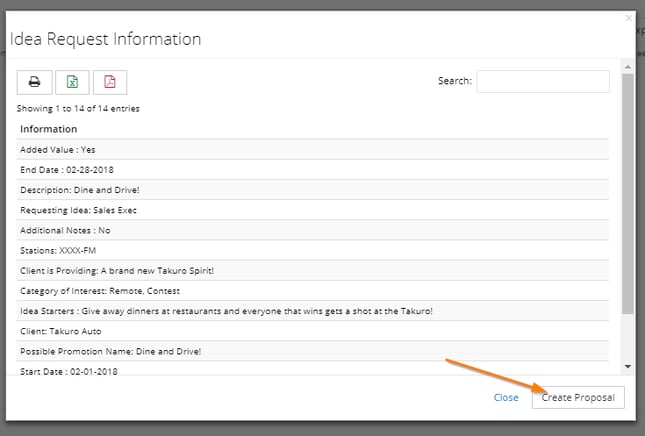Click the Print icon button
The height and width of the screenshot is (436, 645).
[x=35, y=82]
